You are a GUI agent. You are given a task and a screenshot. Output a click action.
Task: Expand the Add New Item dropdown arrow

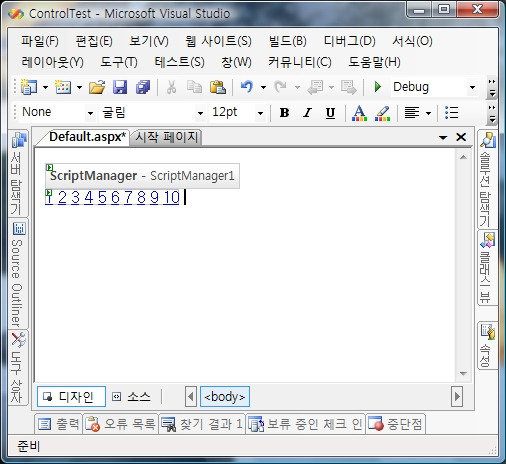pyautogui.click(x=79, y=88)
